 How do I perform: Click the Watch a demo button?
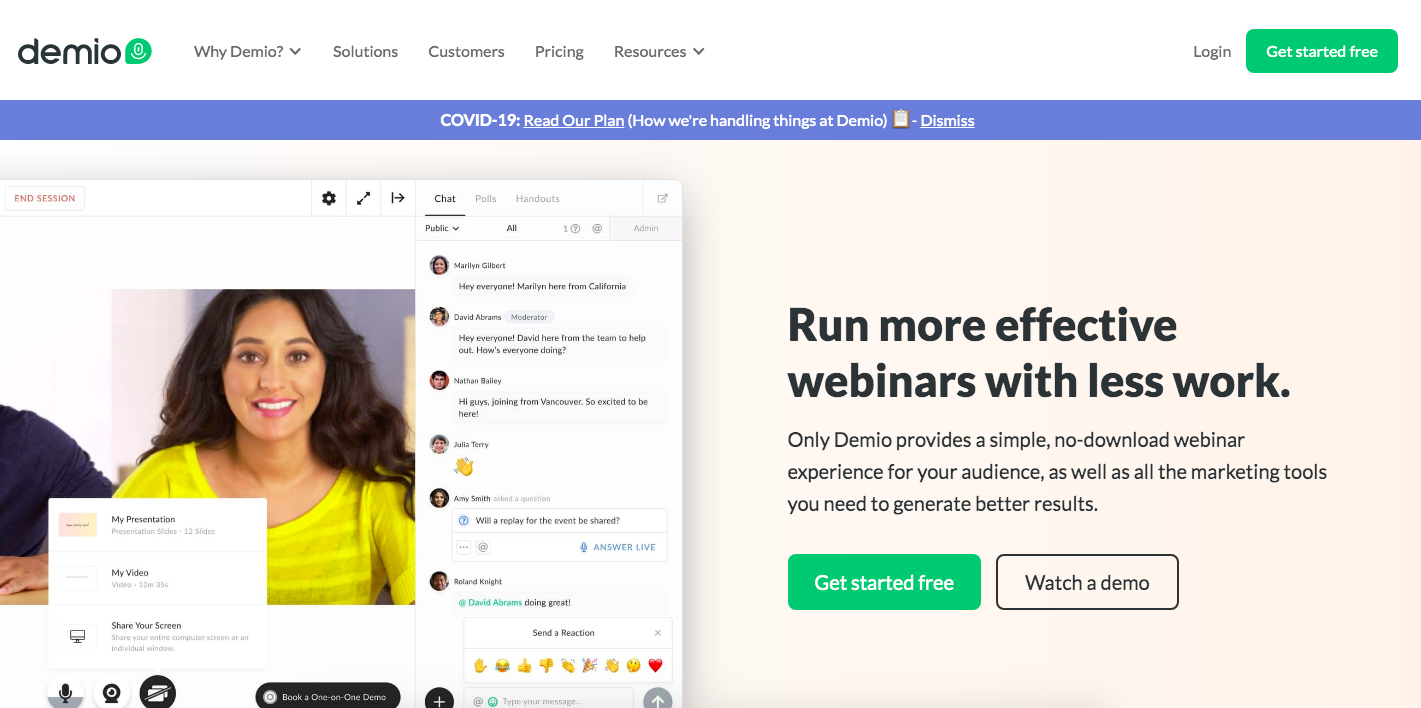pyautogui.click(x=1087, y=582)
